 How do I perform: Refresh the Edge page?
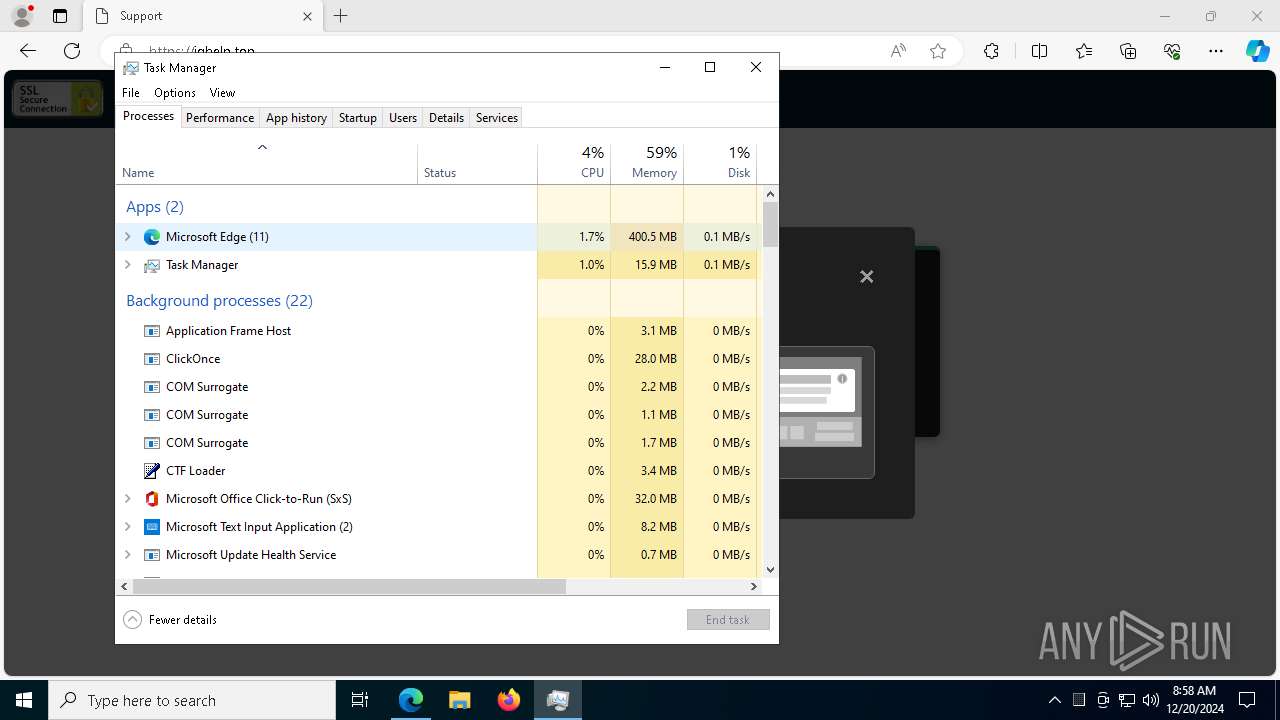click(72, 51)
